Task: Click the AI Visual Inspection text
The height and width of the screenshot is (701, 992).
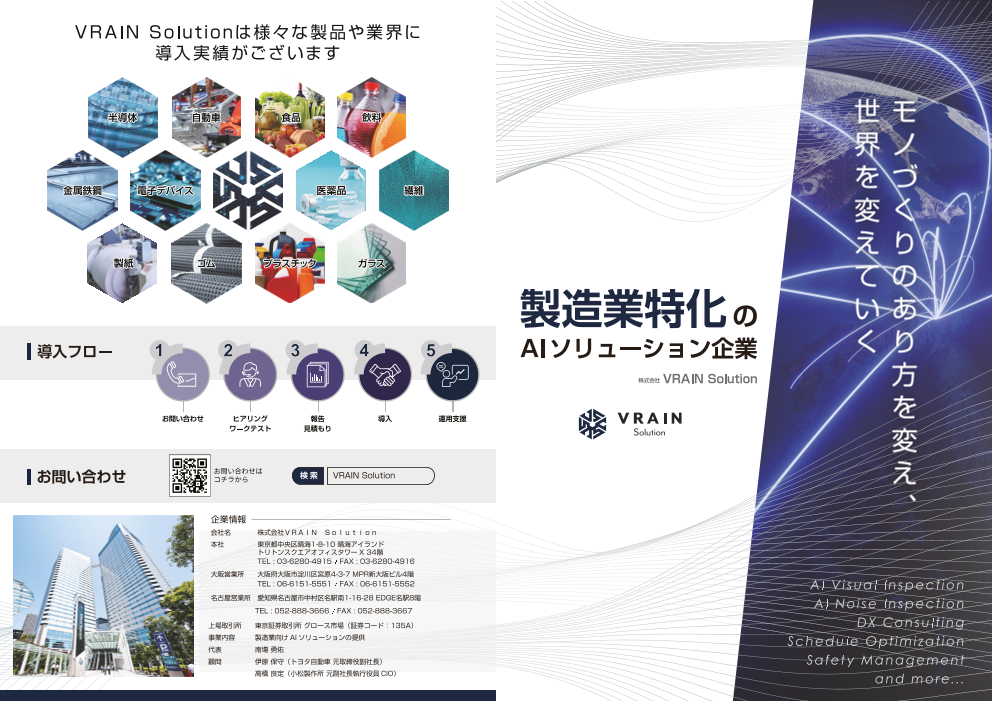Action: 887,585
